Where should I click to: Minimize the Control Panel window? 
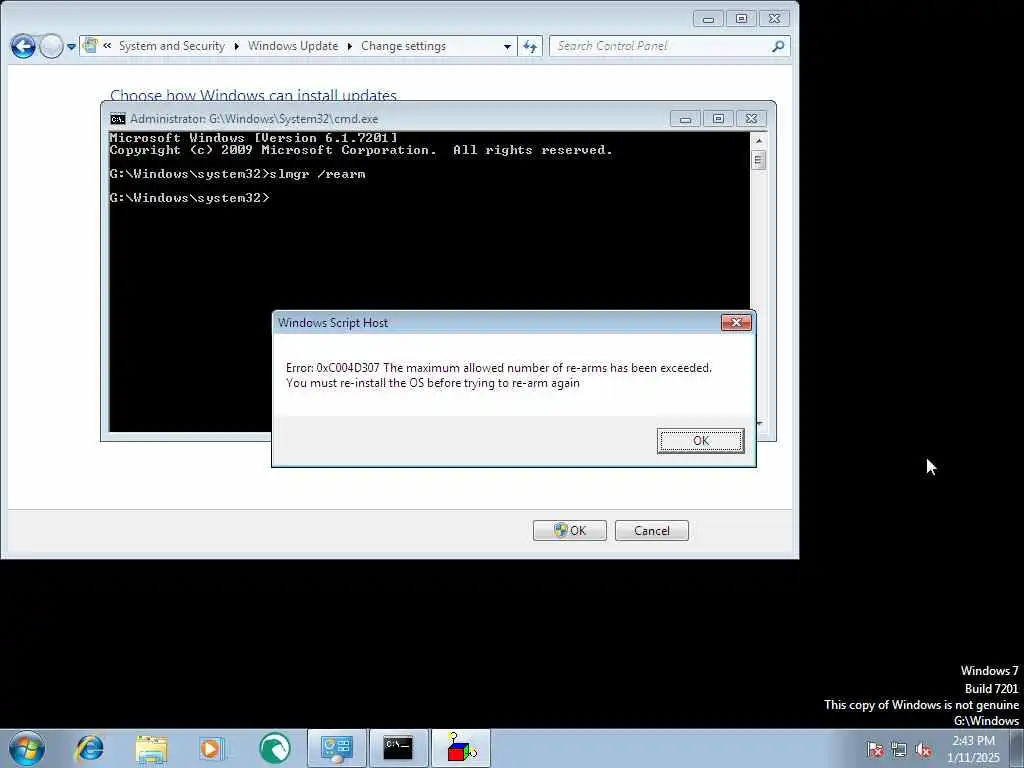(x=708, y=19)
